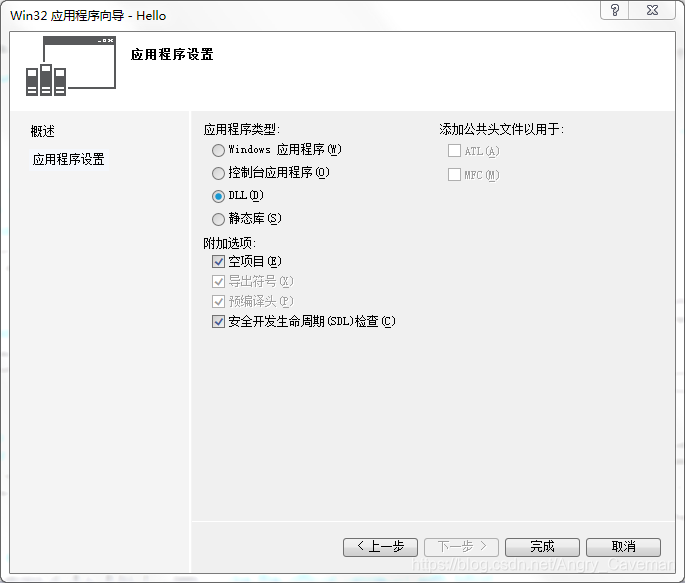685x583 pixels.
Task: Toggle the 空项目 checkbox
Action: pos(218,262)
